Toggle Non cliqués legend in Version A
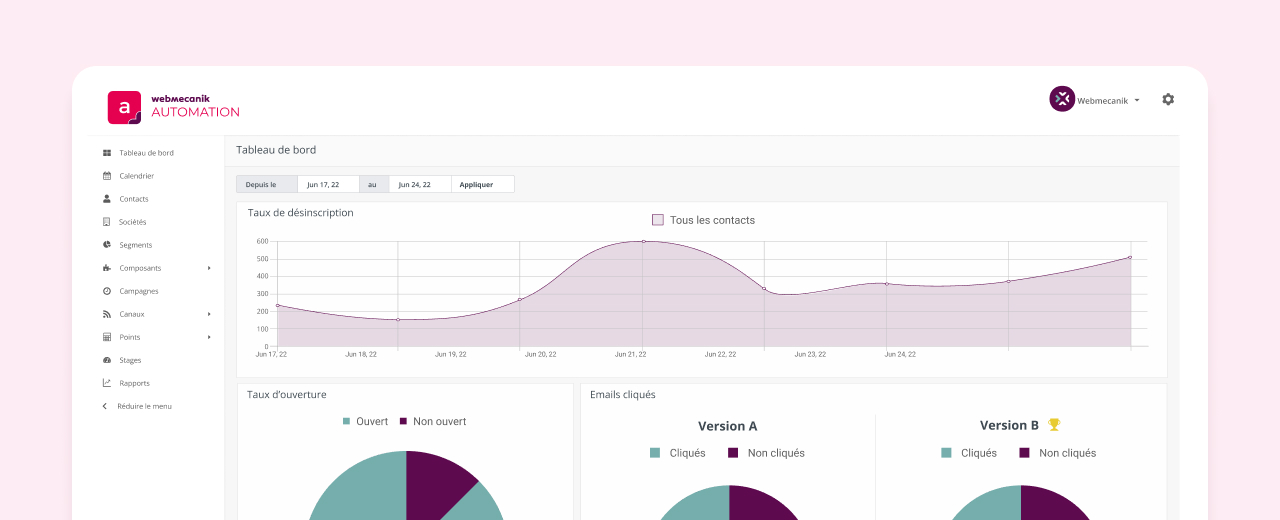This screenshot has height=520, width=1280. (x=766, y=453)
